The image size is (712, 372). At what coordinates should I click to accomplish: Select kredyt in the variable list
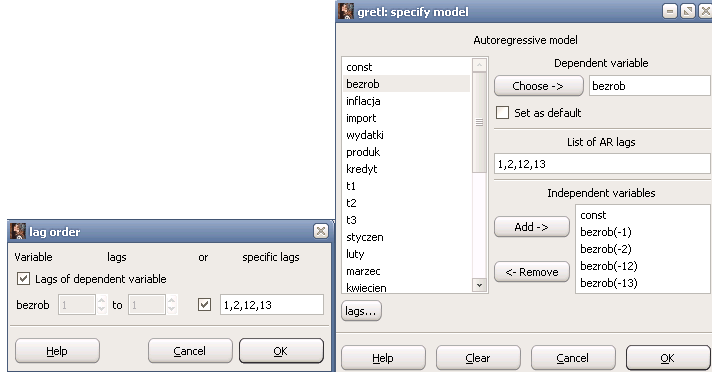407,169
